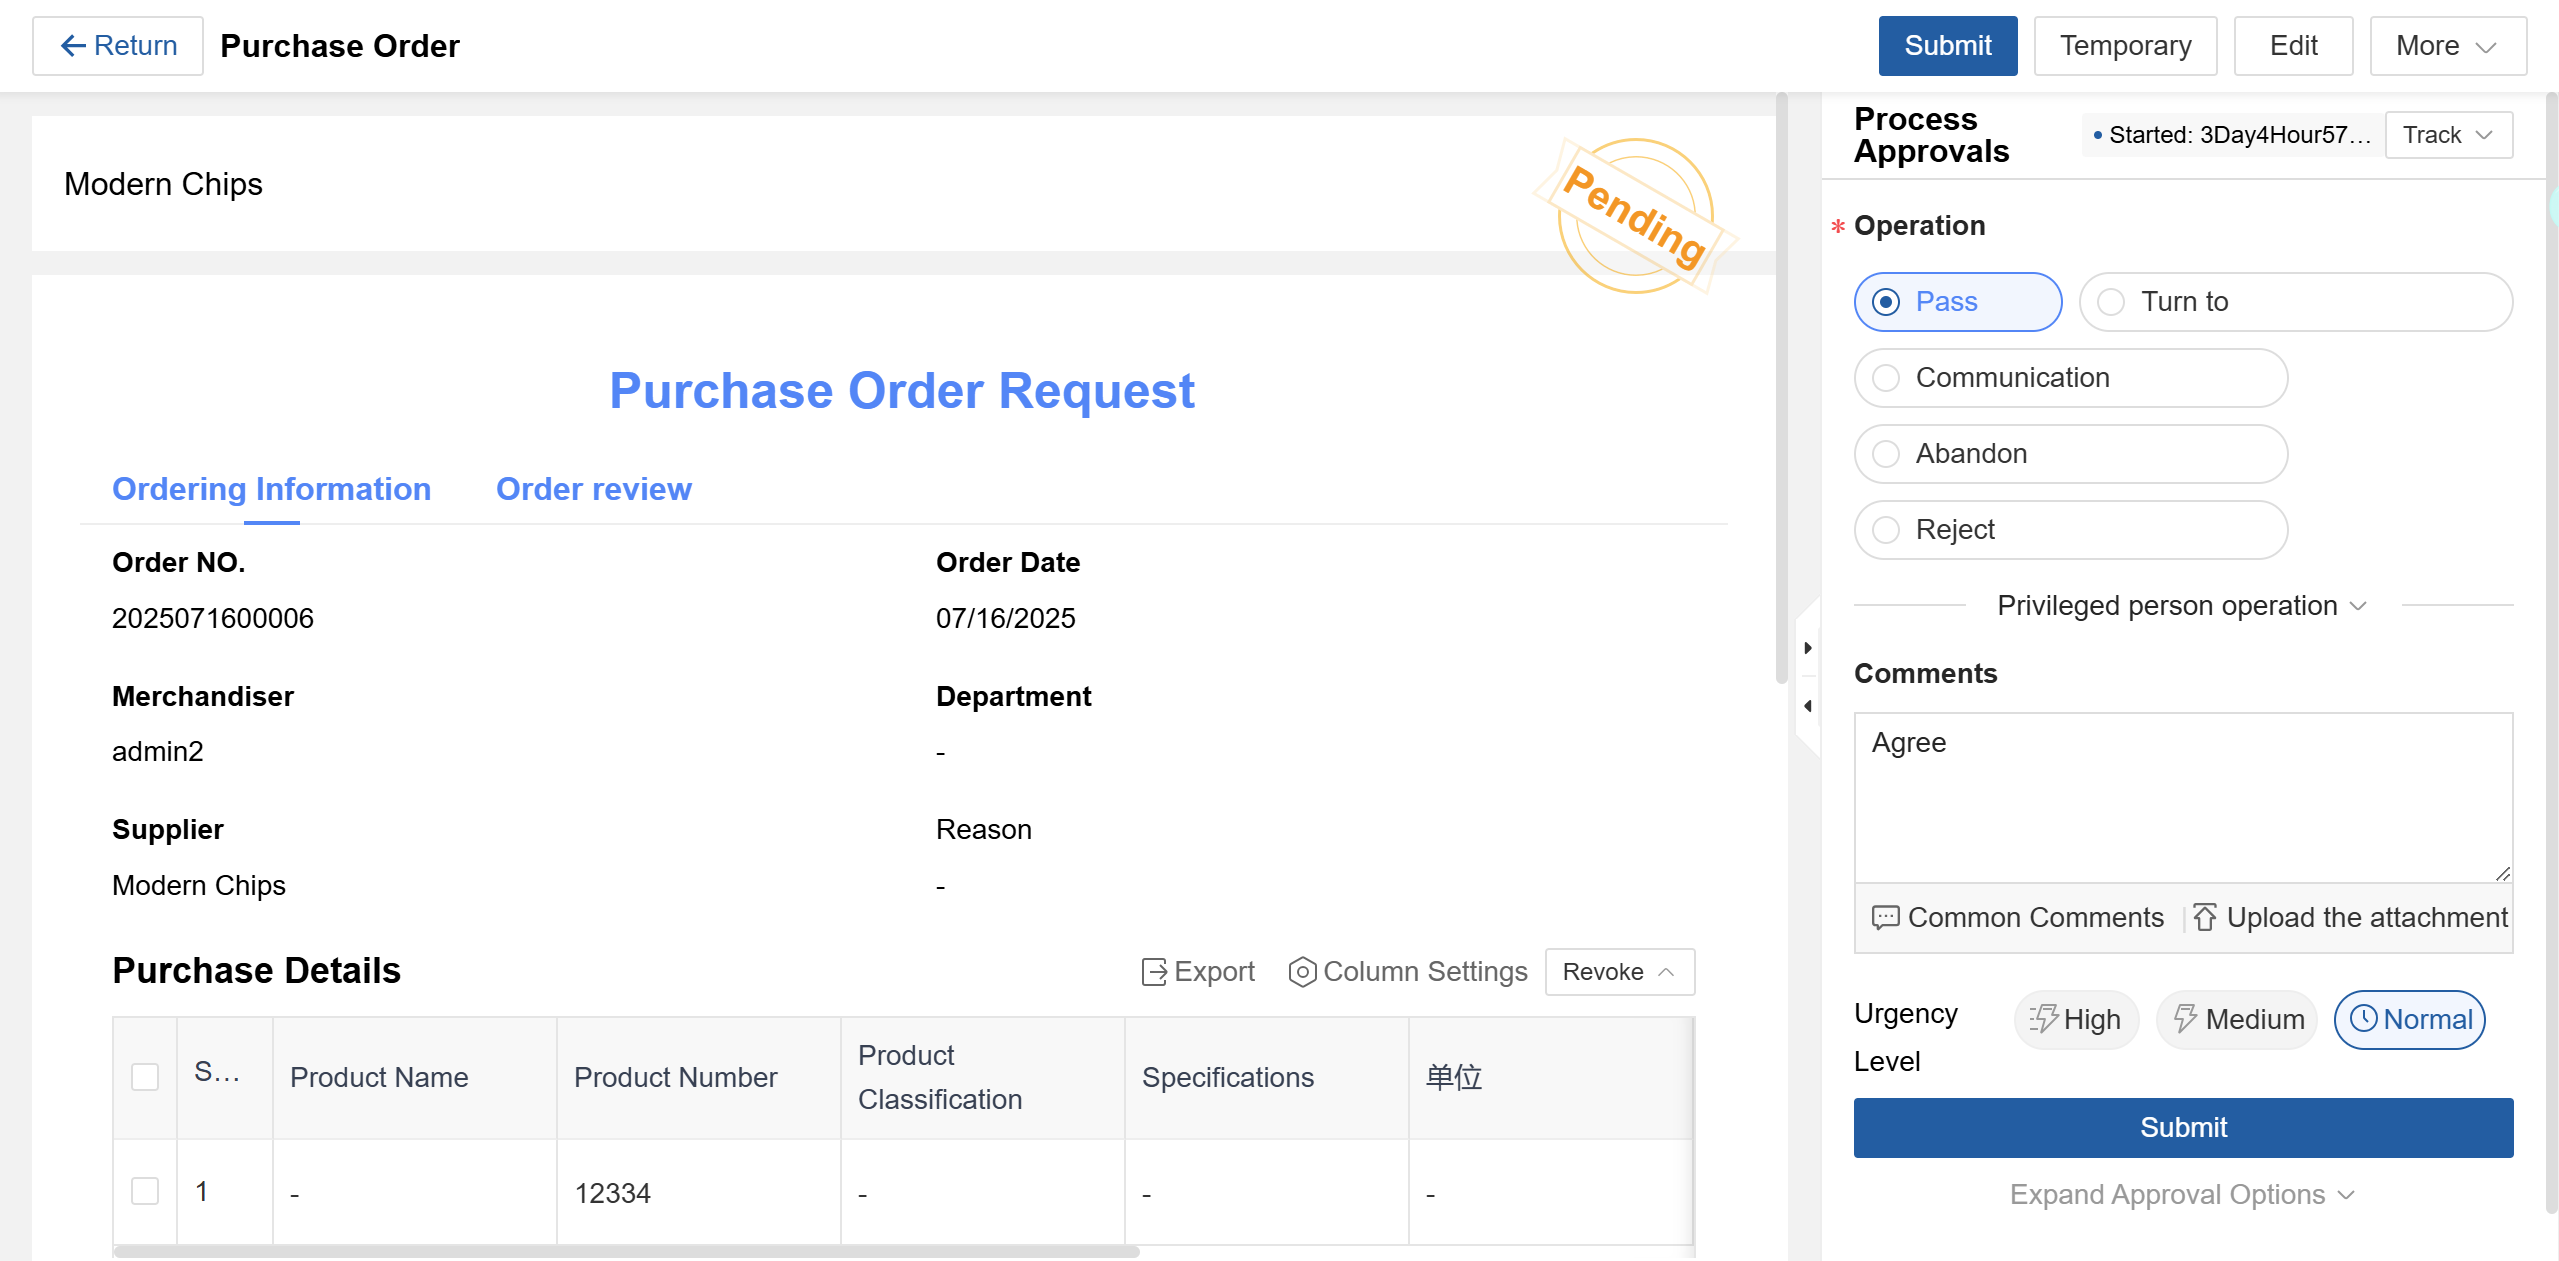Tick the checkbox for row 1
This screenshot has width=2559, height=1261.
pos(145,1191)
